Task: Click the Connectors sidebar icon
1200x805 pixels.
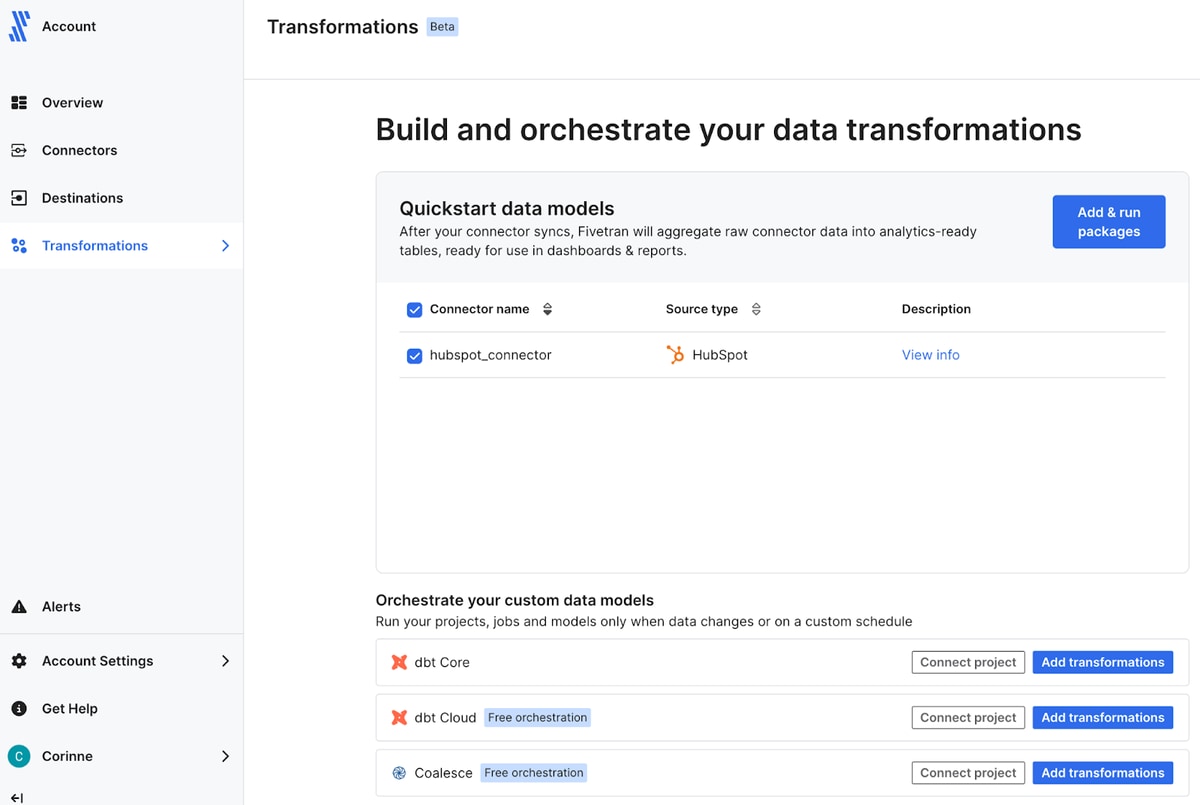Action: tap(19, 150)
